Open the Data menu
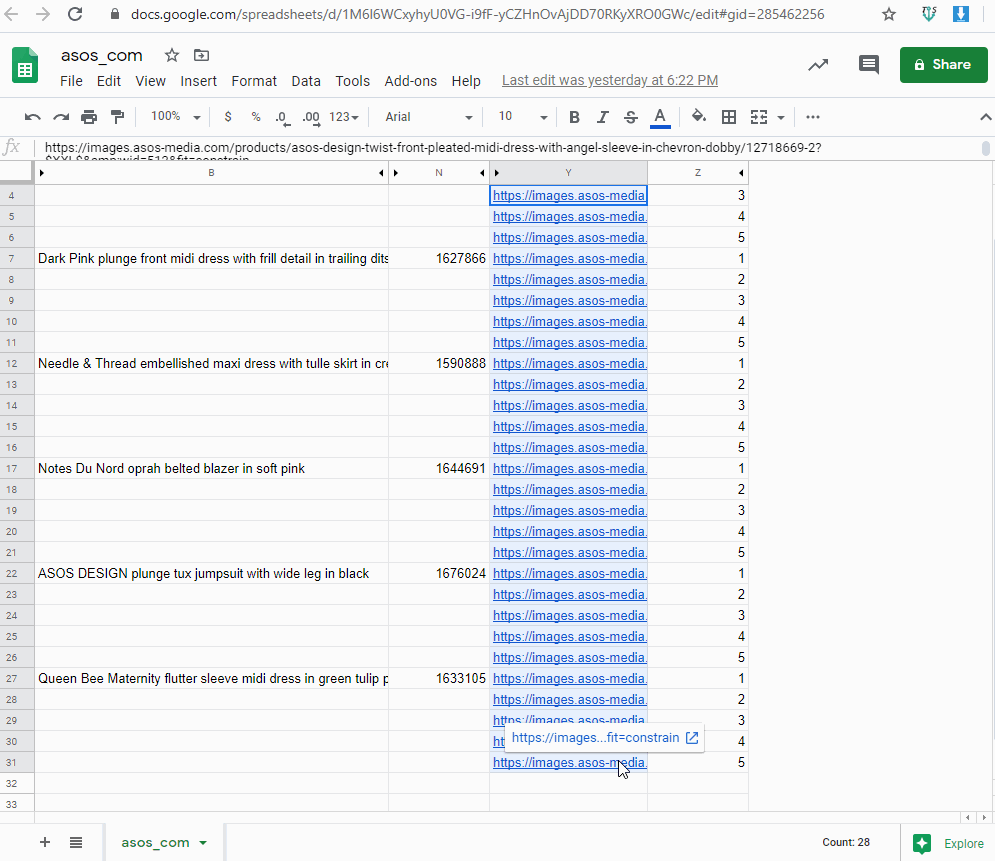Viewport: 995px width, 861px height. (306, 81)
